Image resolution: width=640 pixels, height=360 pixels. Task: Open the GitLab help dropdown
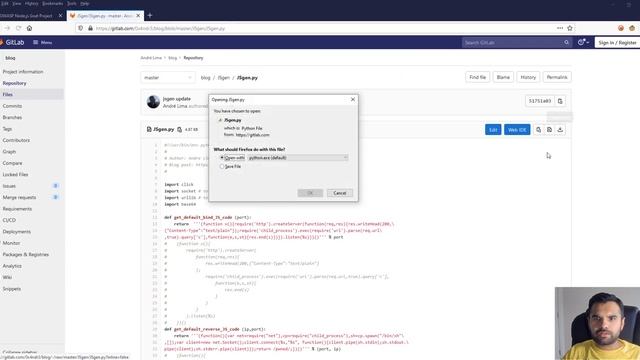583,42
